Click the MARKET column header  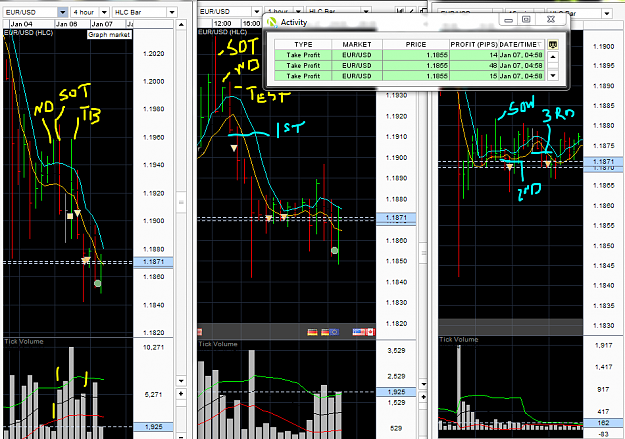[x=357, y=44]
